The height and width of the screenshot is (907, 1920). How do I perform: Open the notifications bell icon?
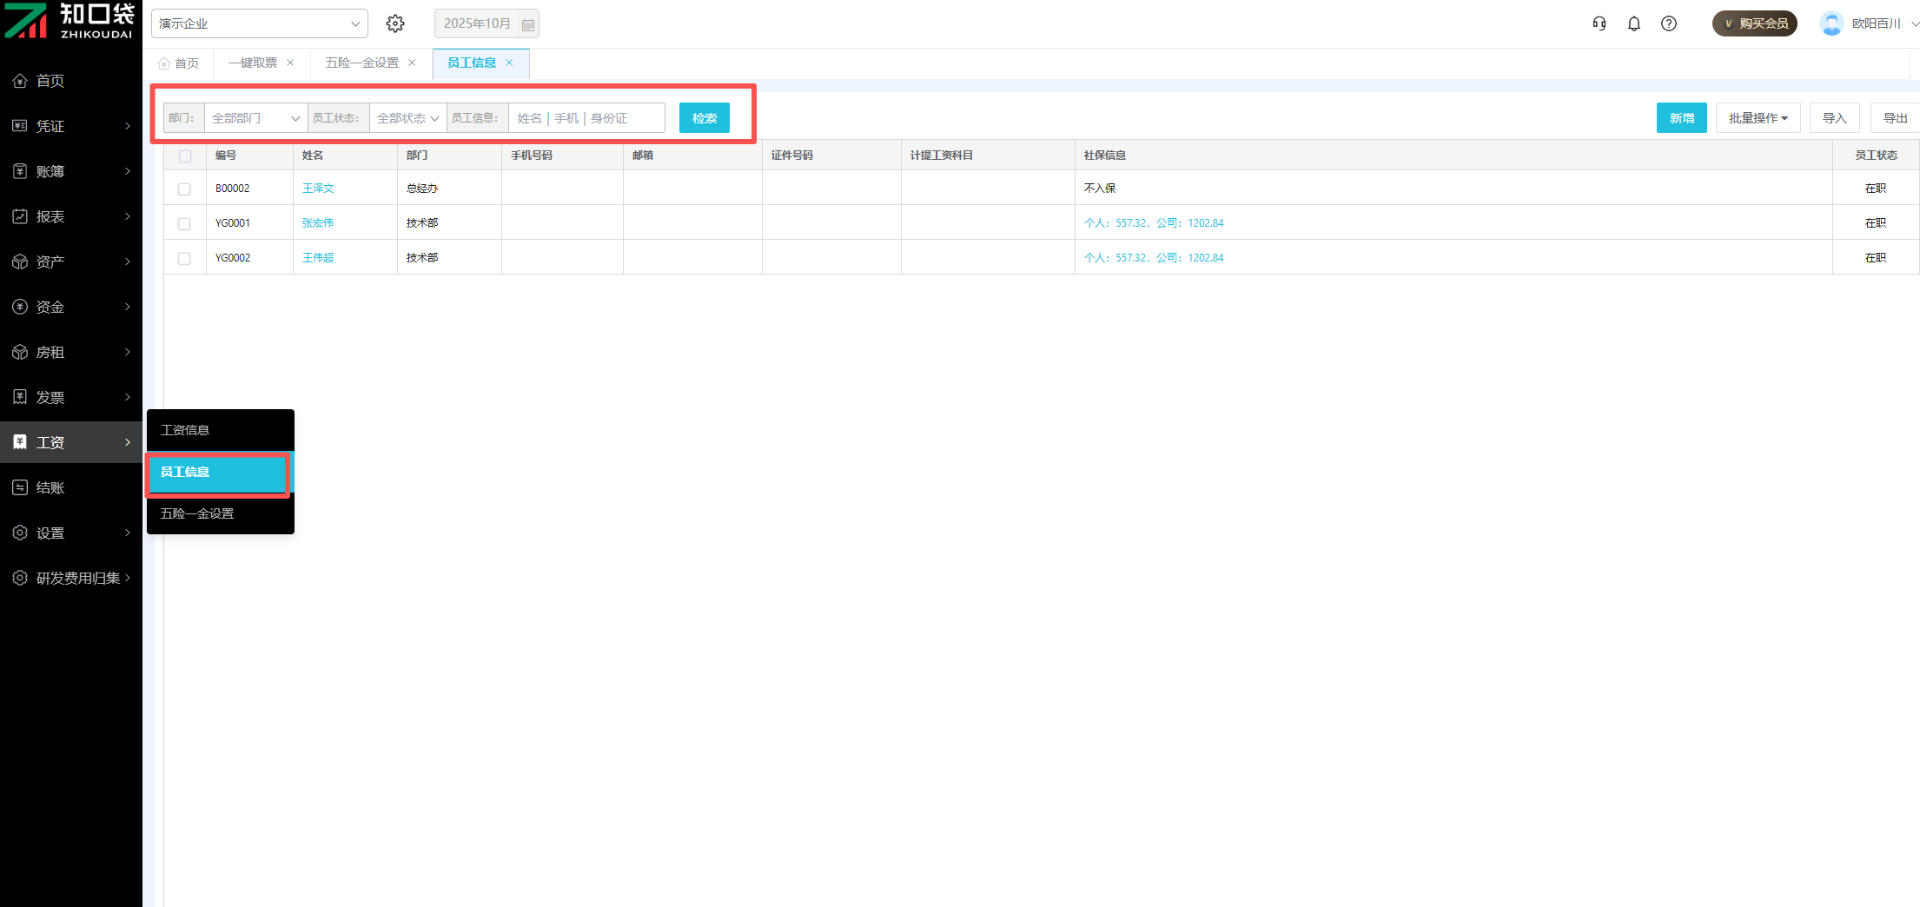coord(1634,23)
